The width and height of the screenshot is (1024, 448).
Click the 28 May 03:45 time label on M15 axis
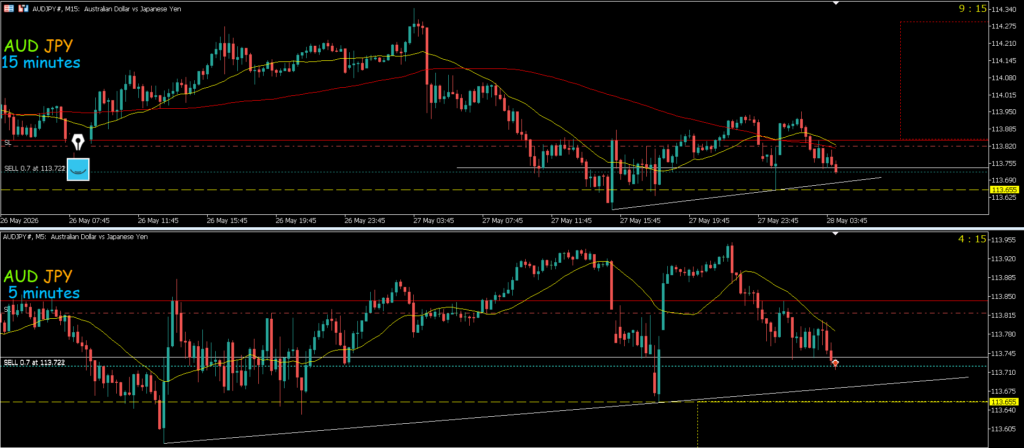click(x=848, y=220)
